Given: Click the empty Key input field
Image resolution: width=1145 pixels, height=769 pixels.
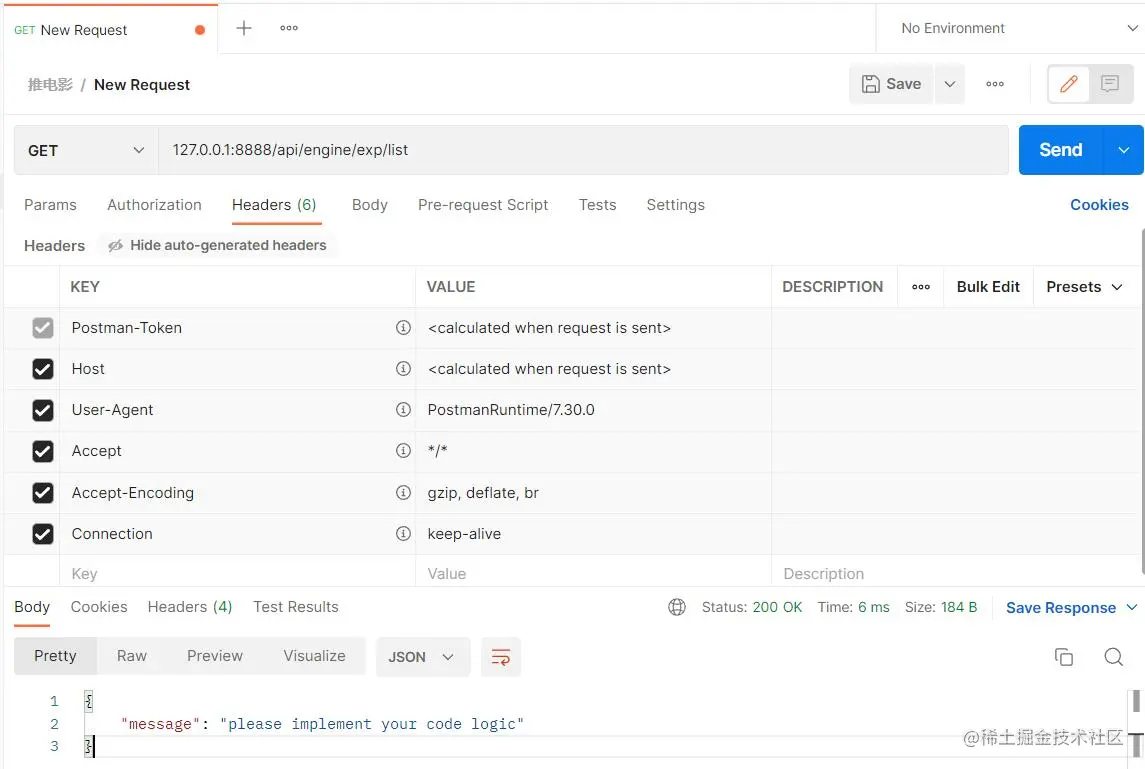Looking at the screenshot, I should 237,573.
